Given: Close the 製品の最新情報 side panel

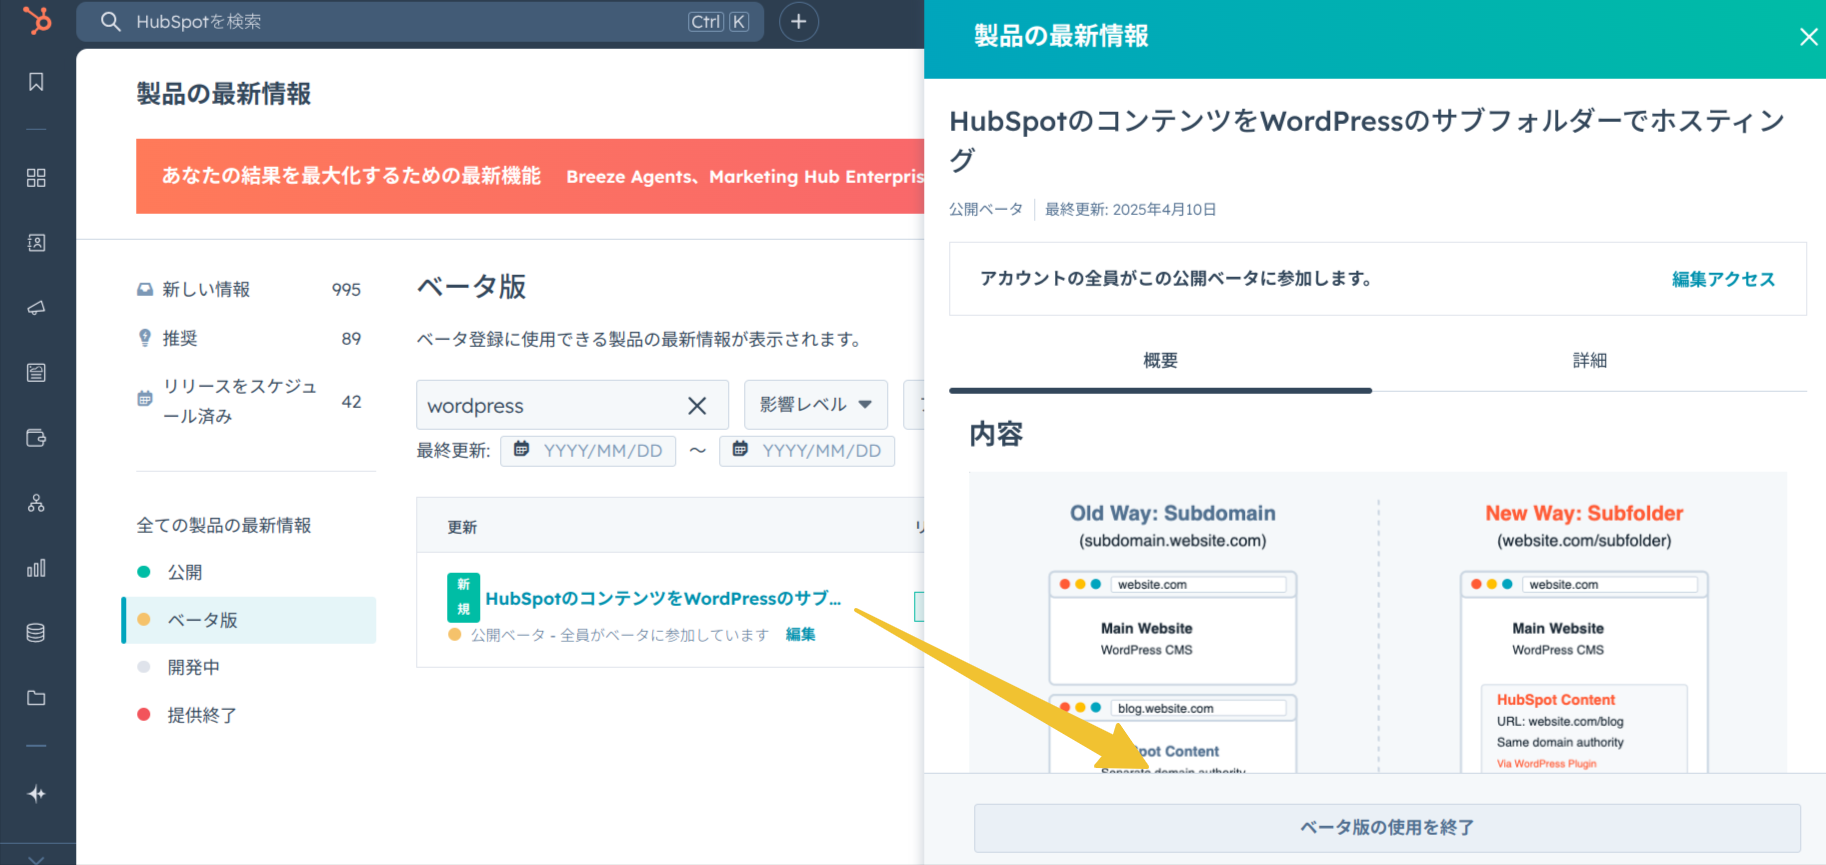Looking at the screenshot, I should click(1808, 37).
